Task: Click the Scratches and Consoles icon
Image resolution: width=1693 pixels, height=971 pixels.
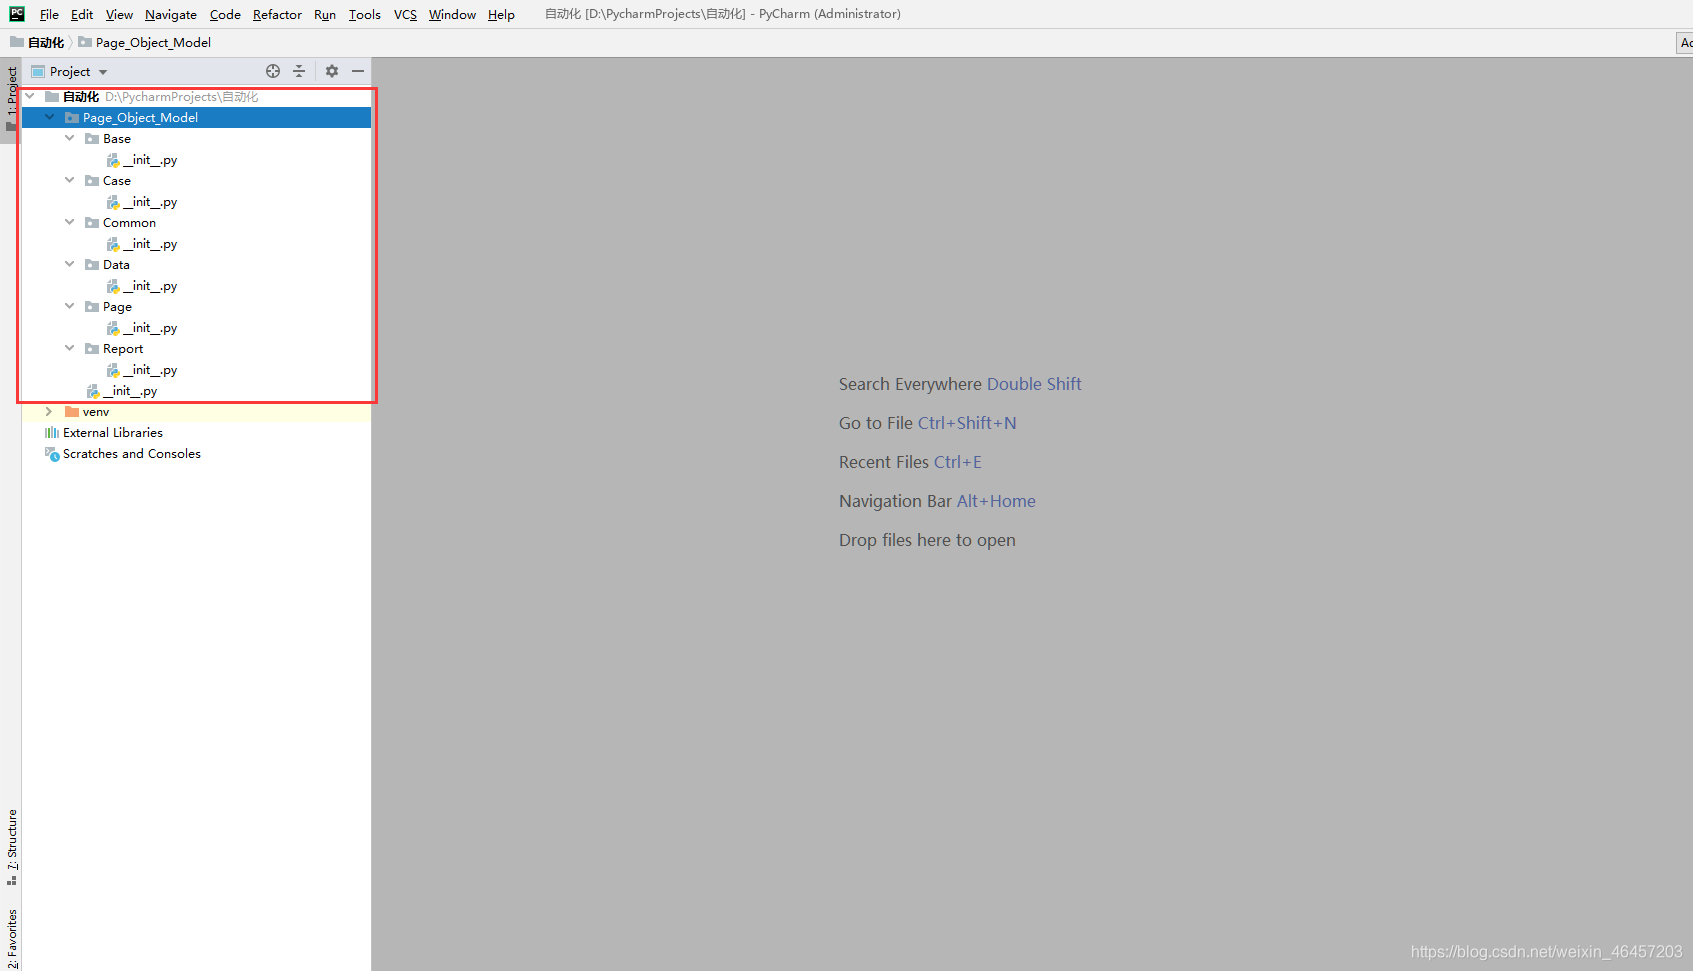Action: (52, 454)
